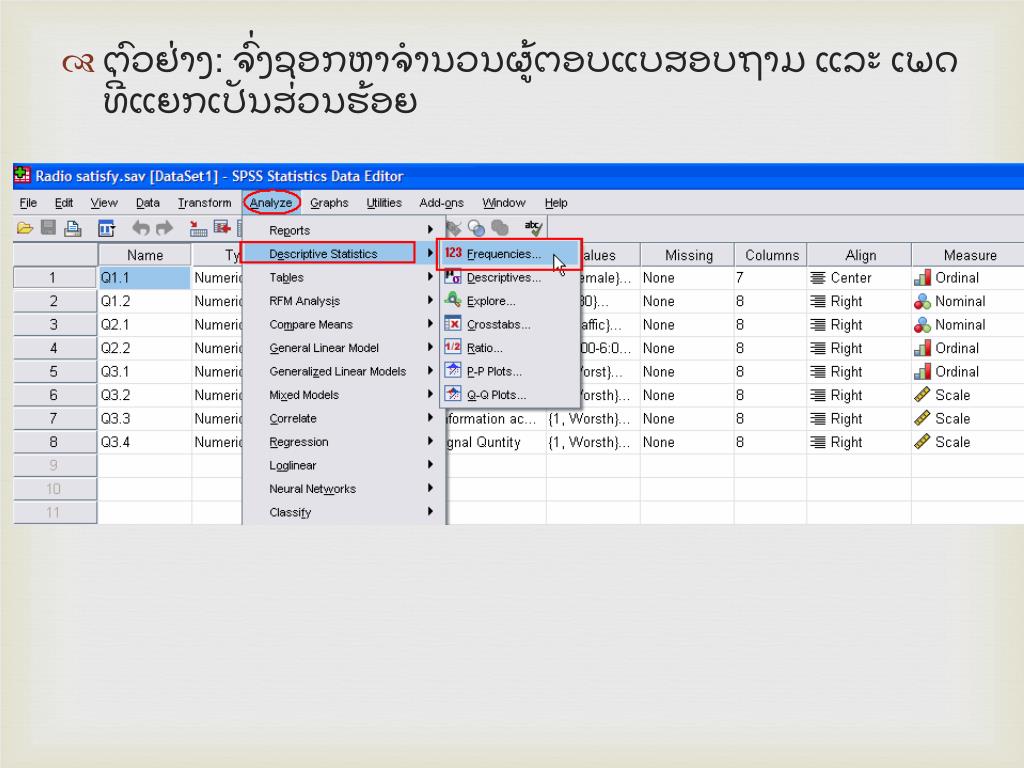Expand the Compare Means submenu
This screenshot has height=768, width=1024.
[344, 324]
